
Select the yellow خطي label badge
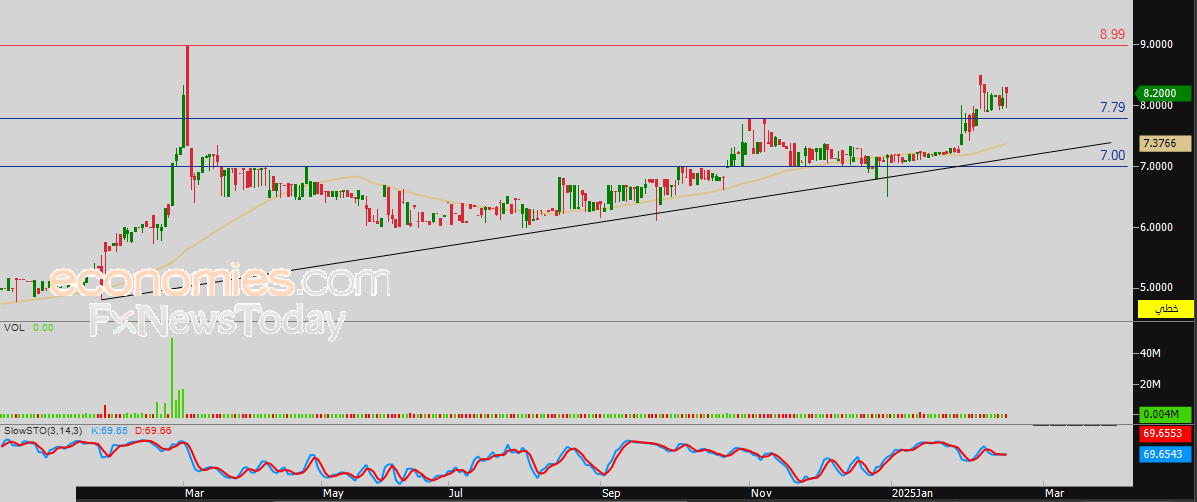1166,309
